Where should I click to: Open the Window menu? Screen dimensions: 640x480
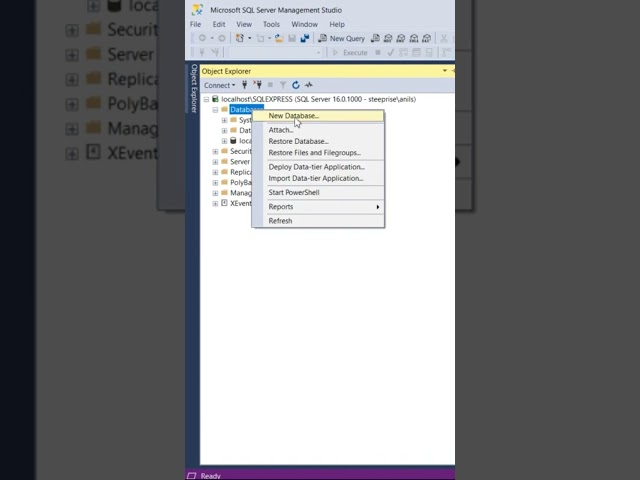coord(304,24)
